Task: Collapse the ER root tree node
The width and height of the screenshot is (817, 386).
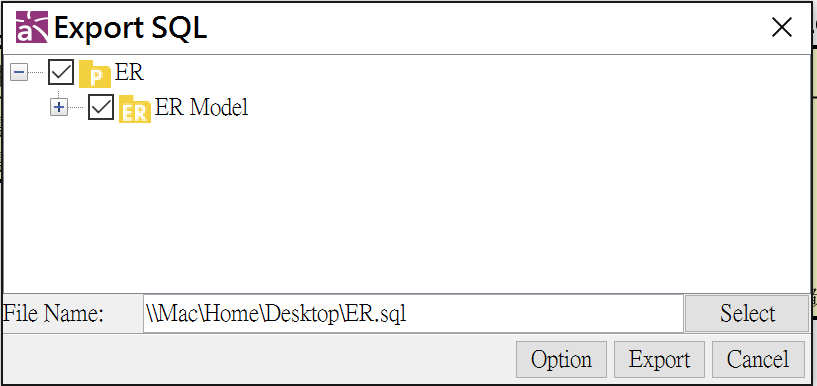Action: click(x=19, y=73)
